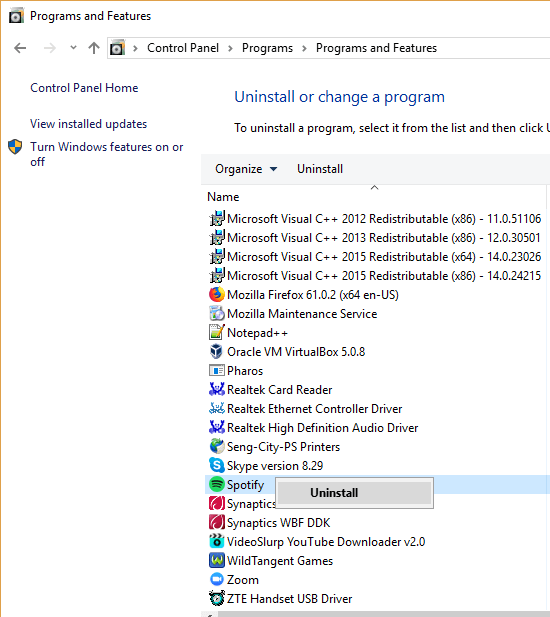This screenshot has width=550, height=617.
Task: Click the Spotify icon
Action: [x=217, y=484]
